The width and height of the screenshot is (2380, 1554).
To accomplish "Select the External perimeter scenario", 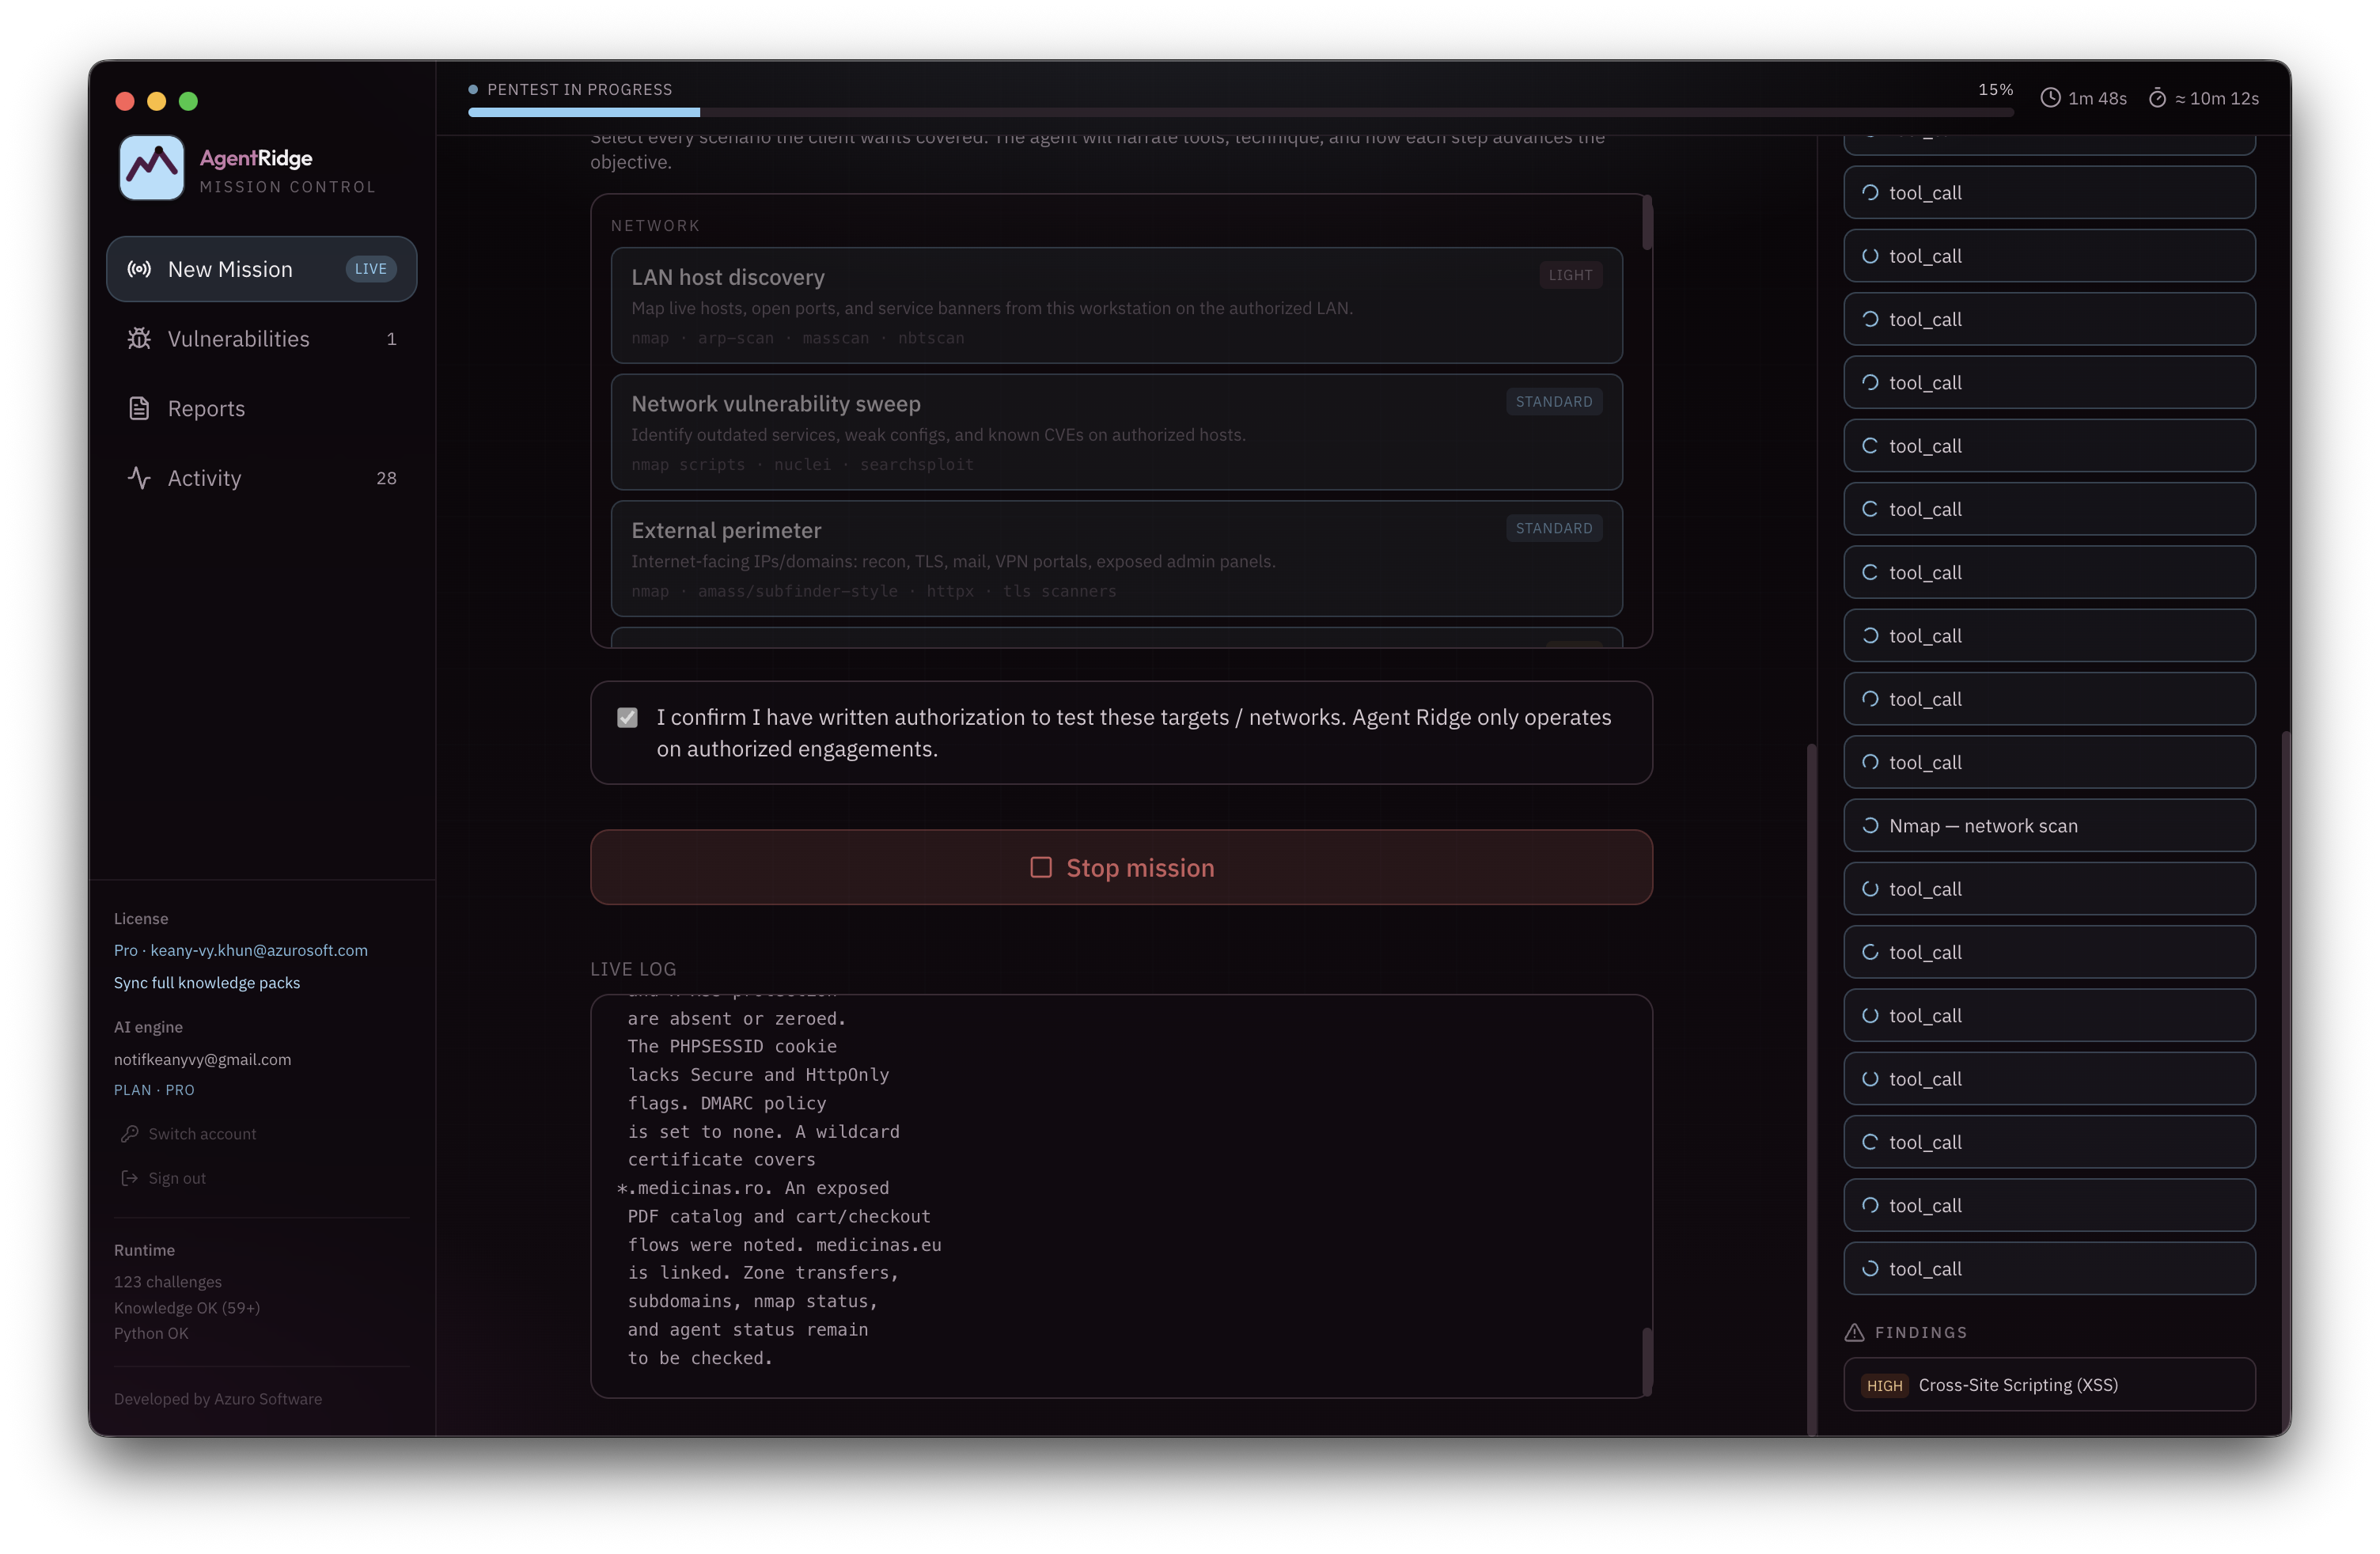I will (1116, 558).
